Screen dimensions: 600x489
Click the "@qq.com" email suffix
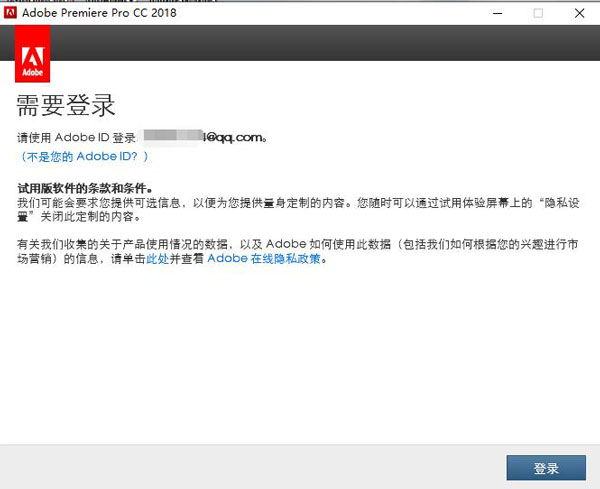(x=233, y=137)
